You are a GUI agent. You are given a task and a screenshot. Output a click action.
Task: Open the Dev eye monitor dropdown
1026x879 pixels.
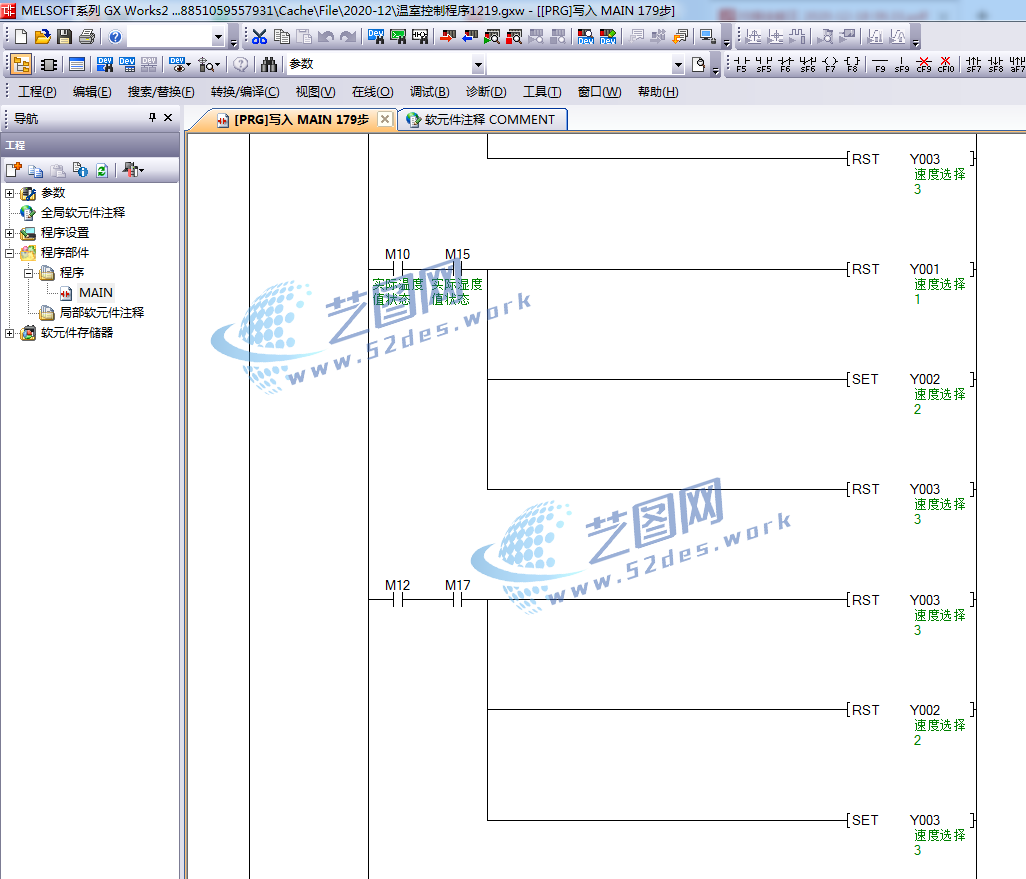click(179, 64)
